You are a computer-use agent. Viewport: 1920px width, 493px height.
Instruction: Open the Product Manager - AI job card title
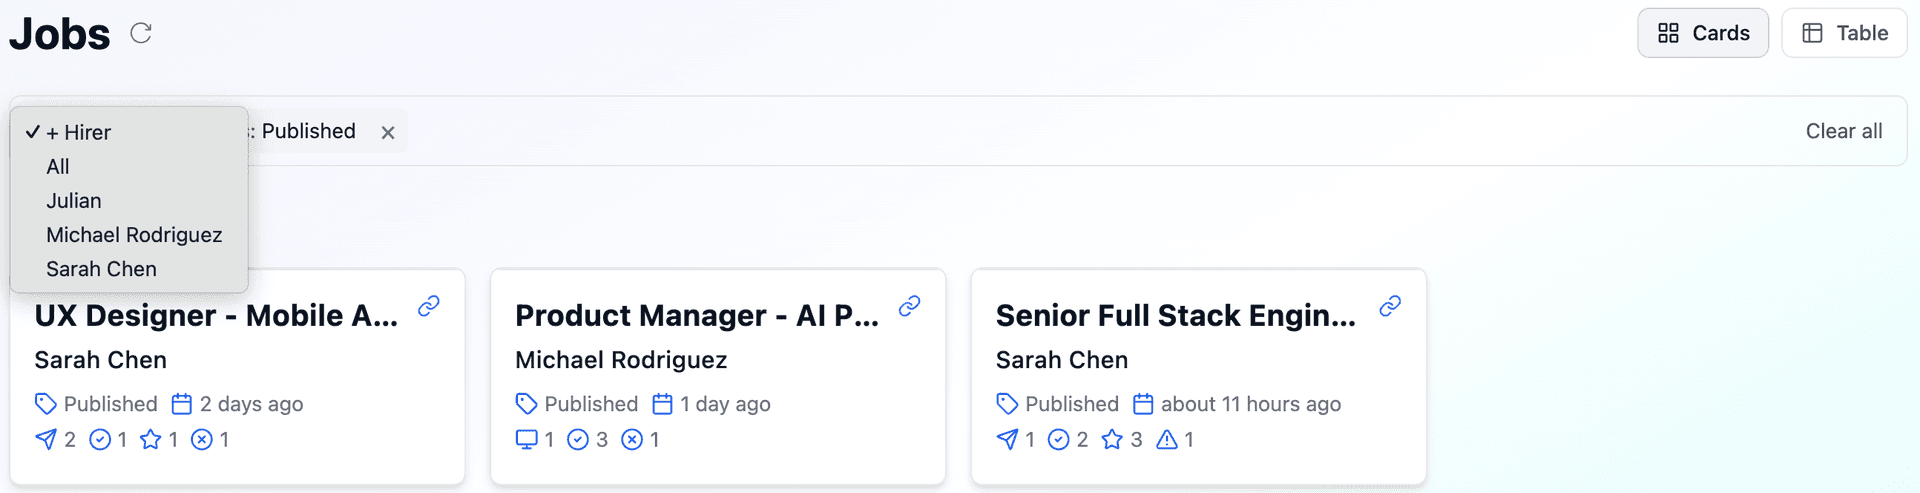[x=696, y=316]
